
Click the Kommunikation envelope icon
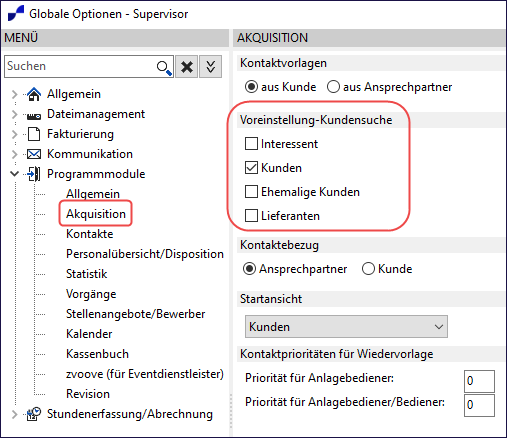(x=34, y=154)
